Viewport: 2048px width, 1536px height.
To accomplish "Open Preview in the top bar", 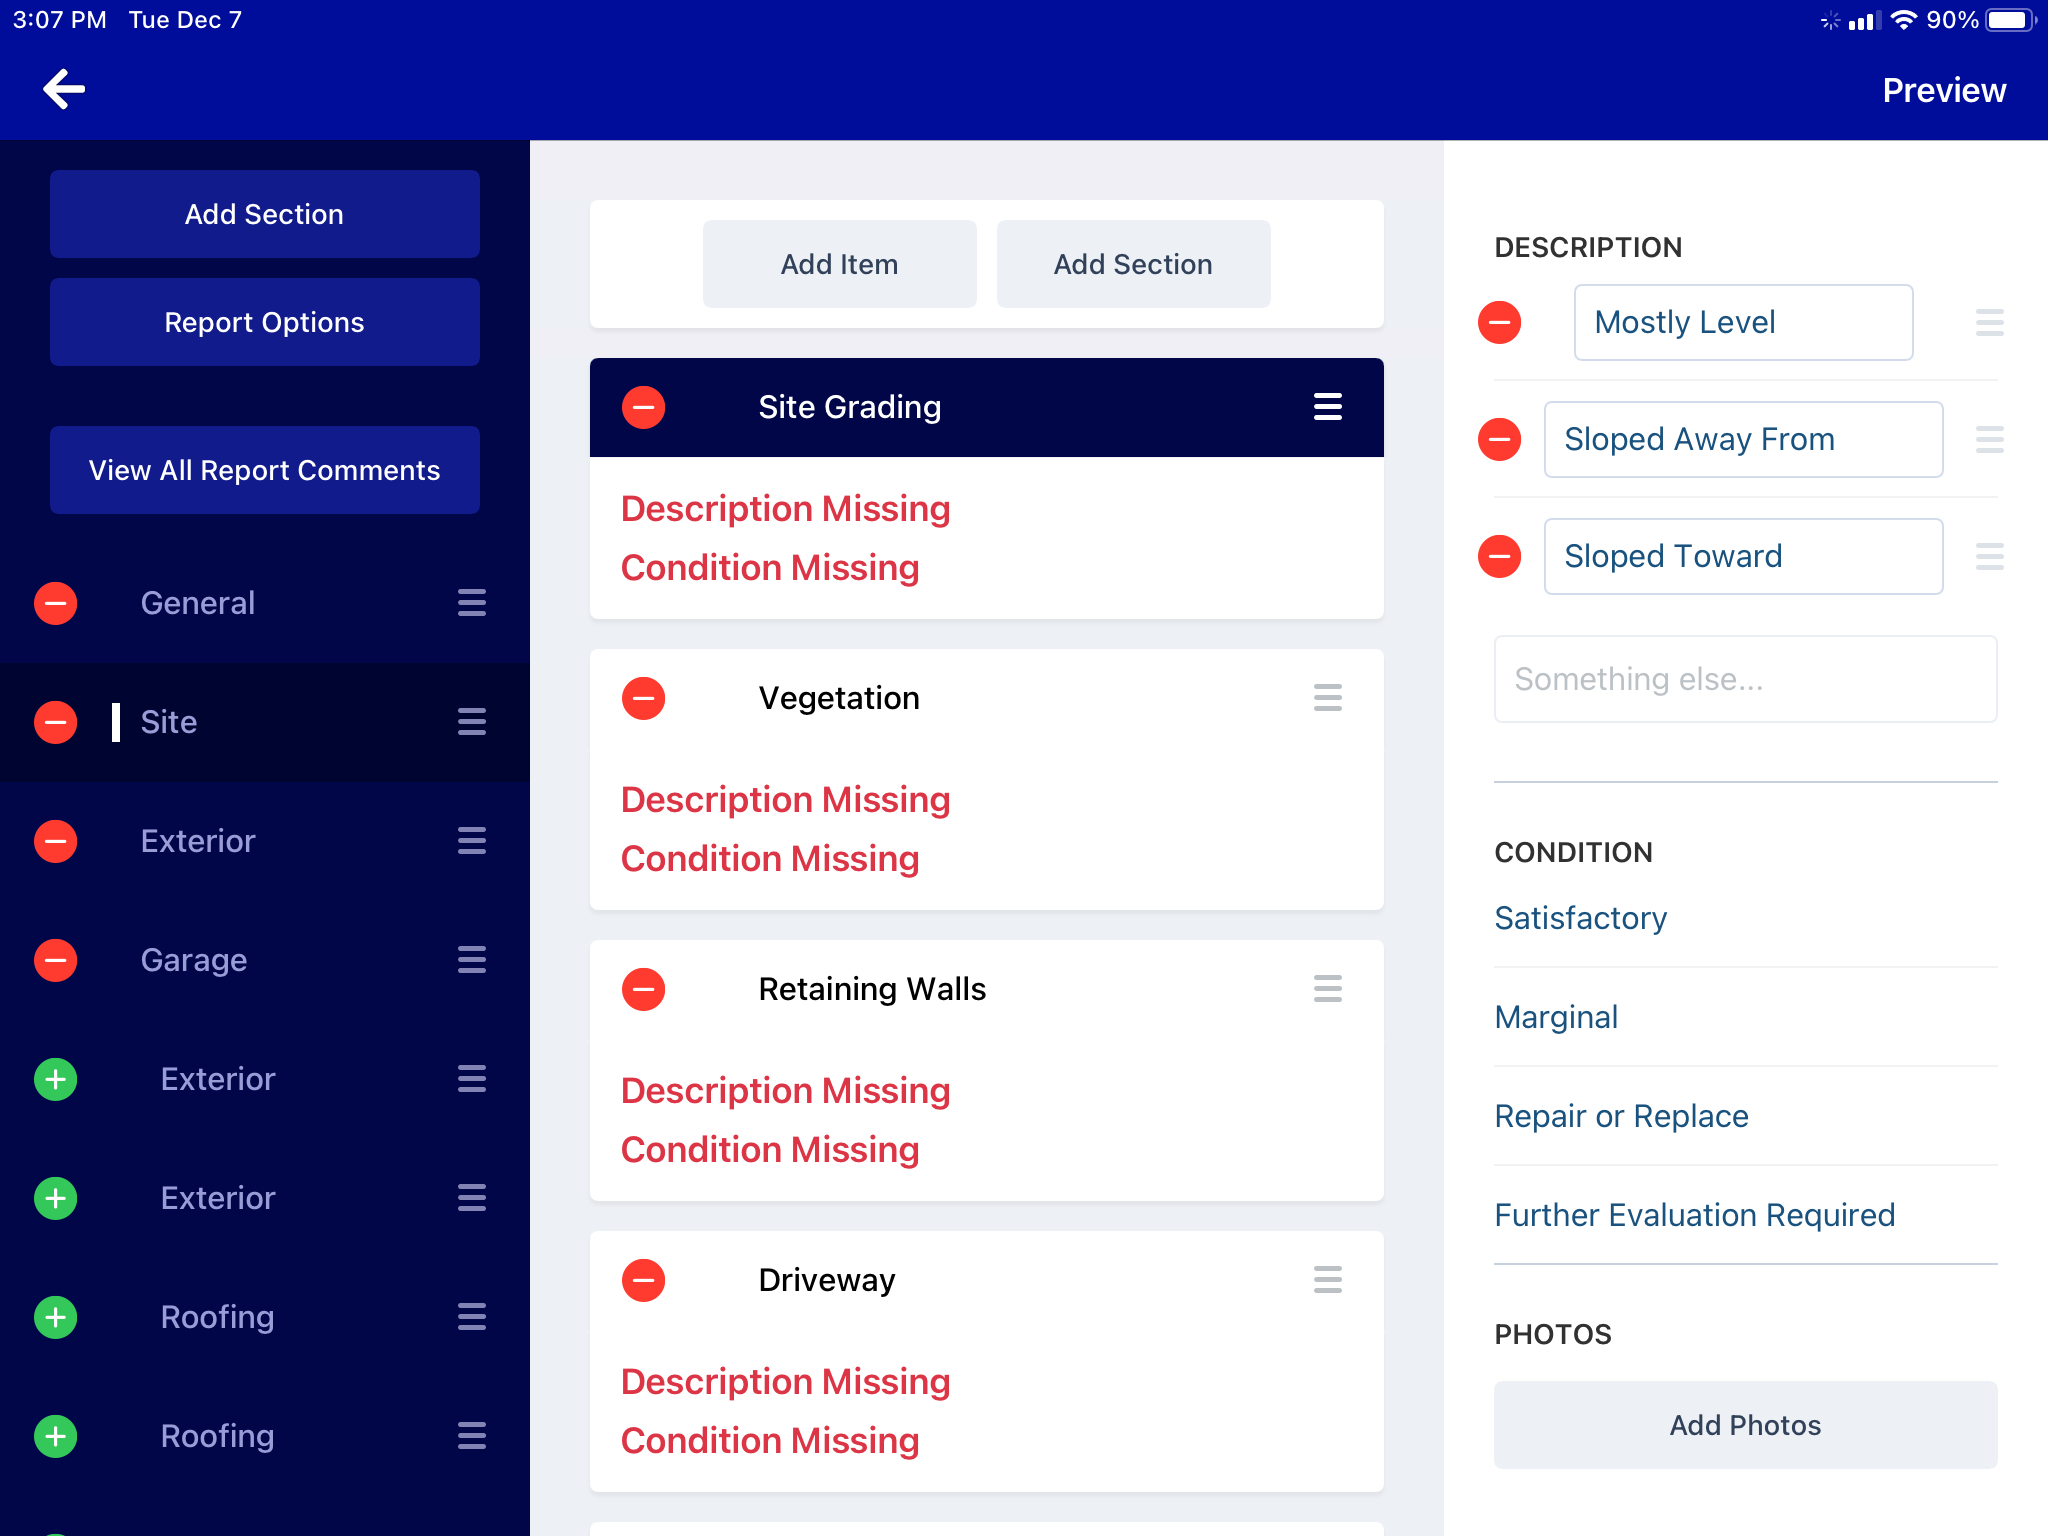I will click(x=1943, y=91).
